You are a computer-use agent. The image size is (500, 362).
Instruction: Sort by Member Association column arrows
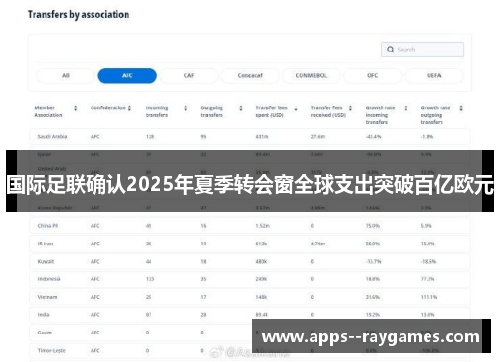coord(76,108)
